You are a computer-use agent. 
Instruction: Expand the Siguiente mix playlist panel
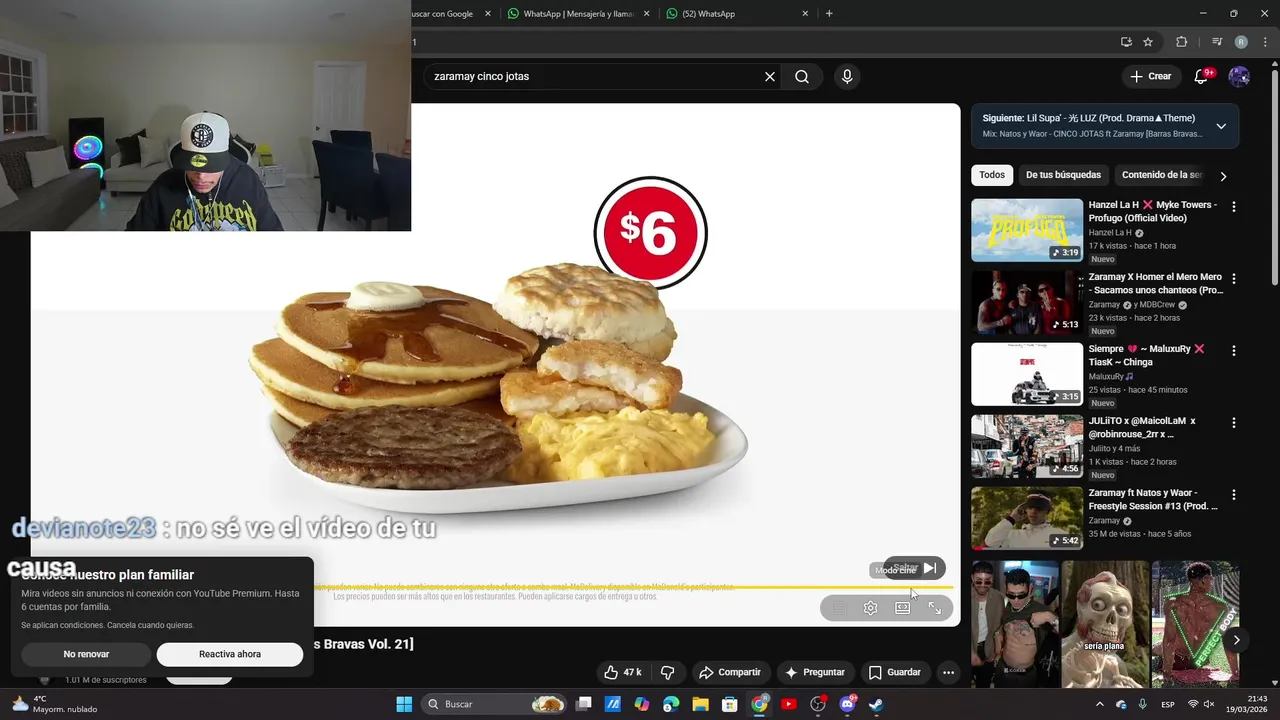pyautogui.click(x=1221, y=126)
